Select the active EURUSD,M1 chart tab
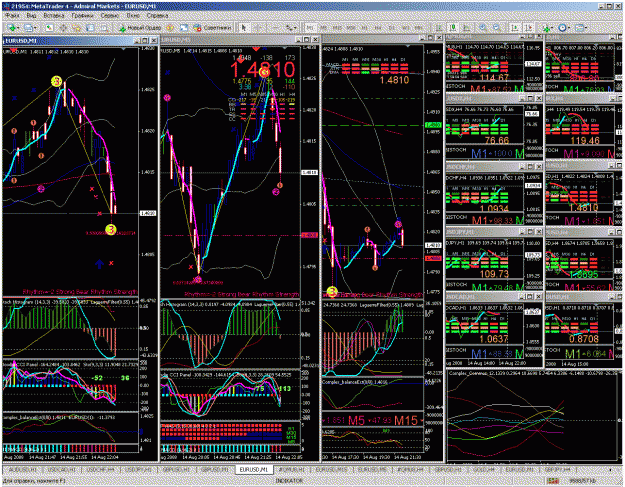This screenshot has height=487, width=625. click(254, 470)
